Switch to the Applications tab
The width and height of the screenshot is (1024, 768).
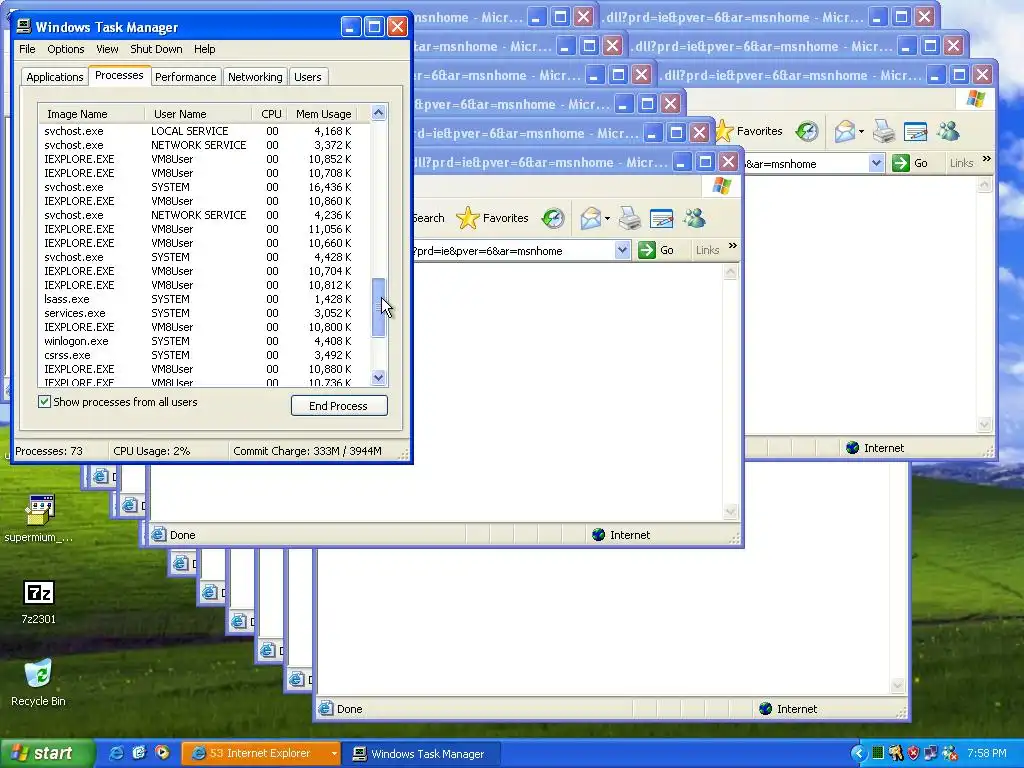(x=55, y=77)
